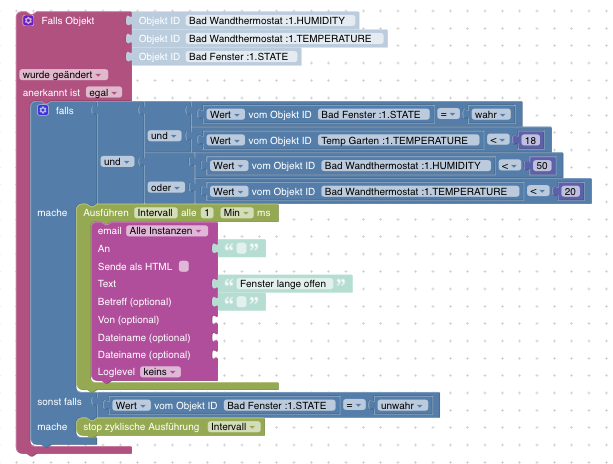Screen dimensions: 613x464
Task: Open less-than dropdown beside value 18
Action: [498, 140]
